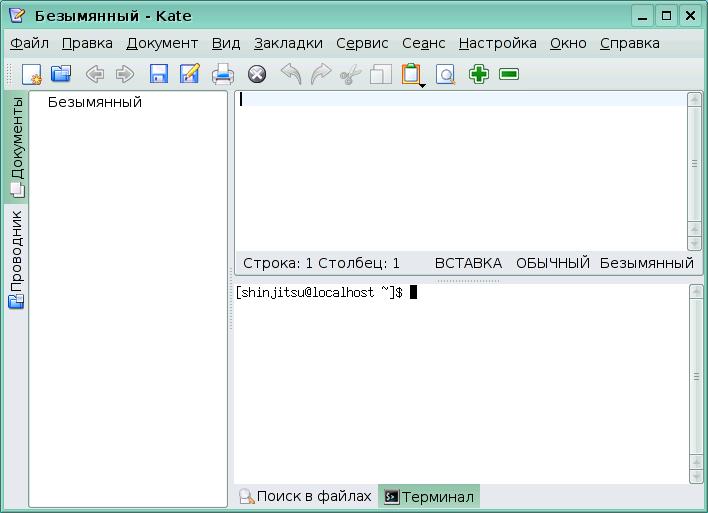
Task: Click ВСТАВКА insert mode in status bar
Action: pos(468,263)
